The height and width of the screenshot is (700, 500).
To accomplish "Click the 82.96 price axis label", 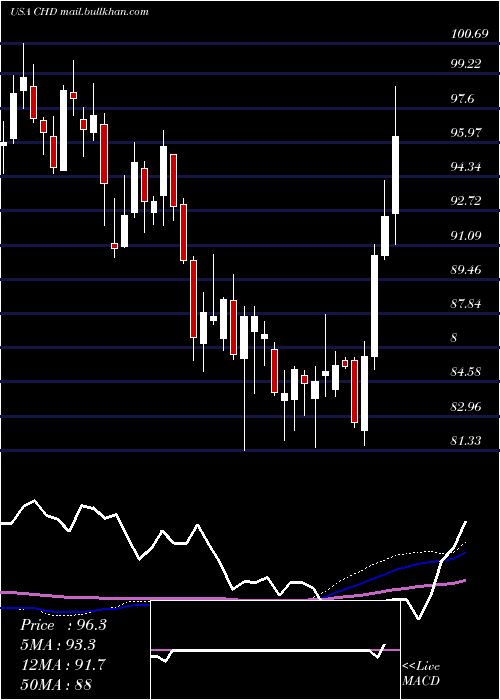I will (x=466, y=407).
